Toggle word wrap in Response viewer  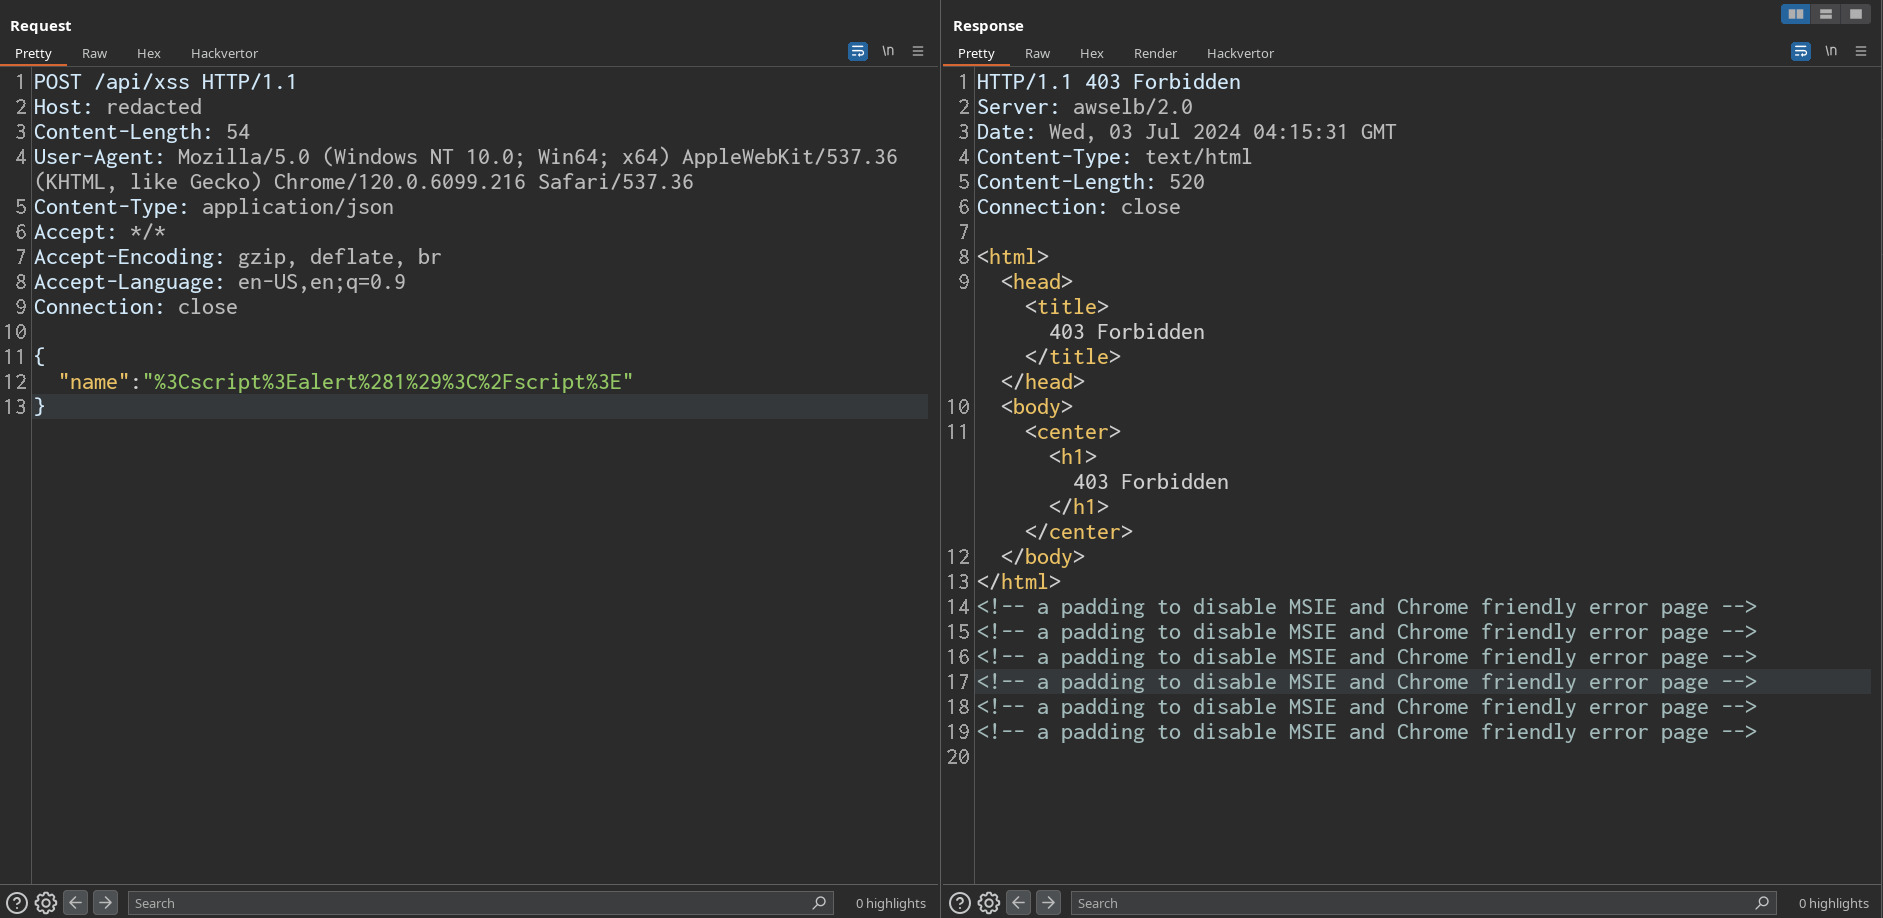tap(1800, 51)
